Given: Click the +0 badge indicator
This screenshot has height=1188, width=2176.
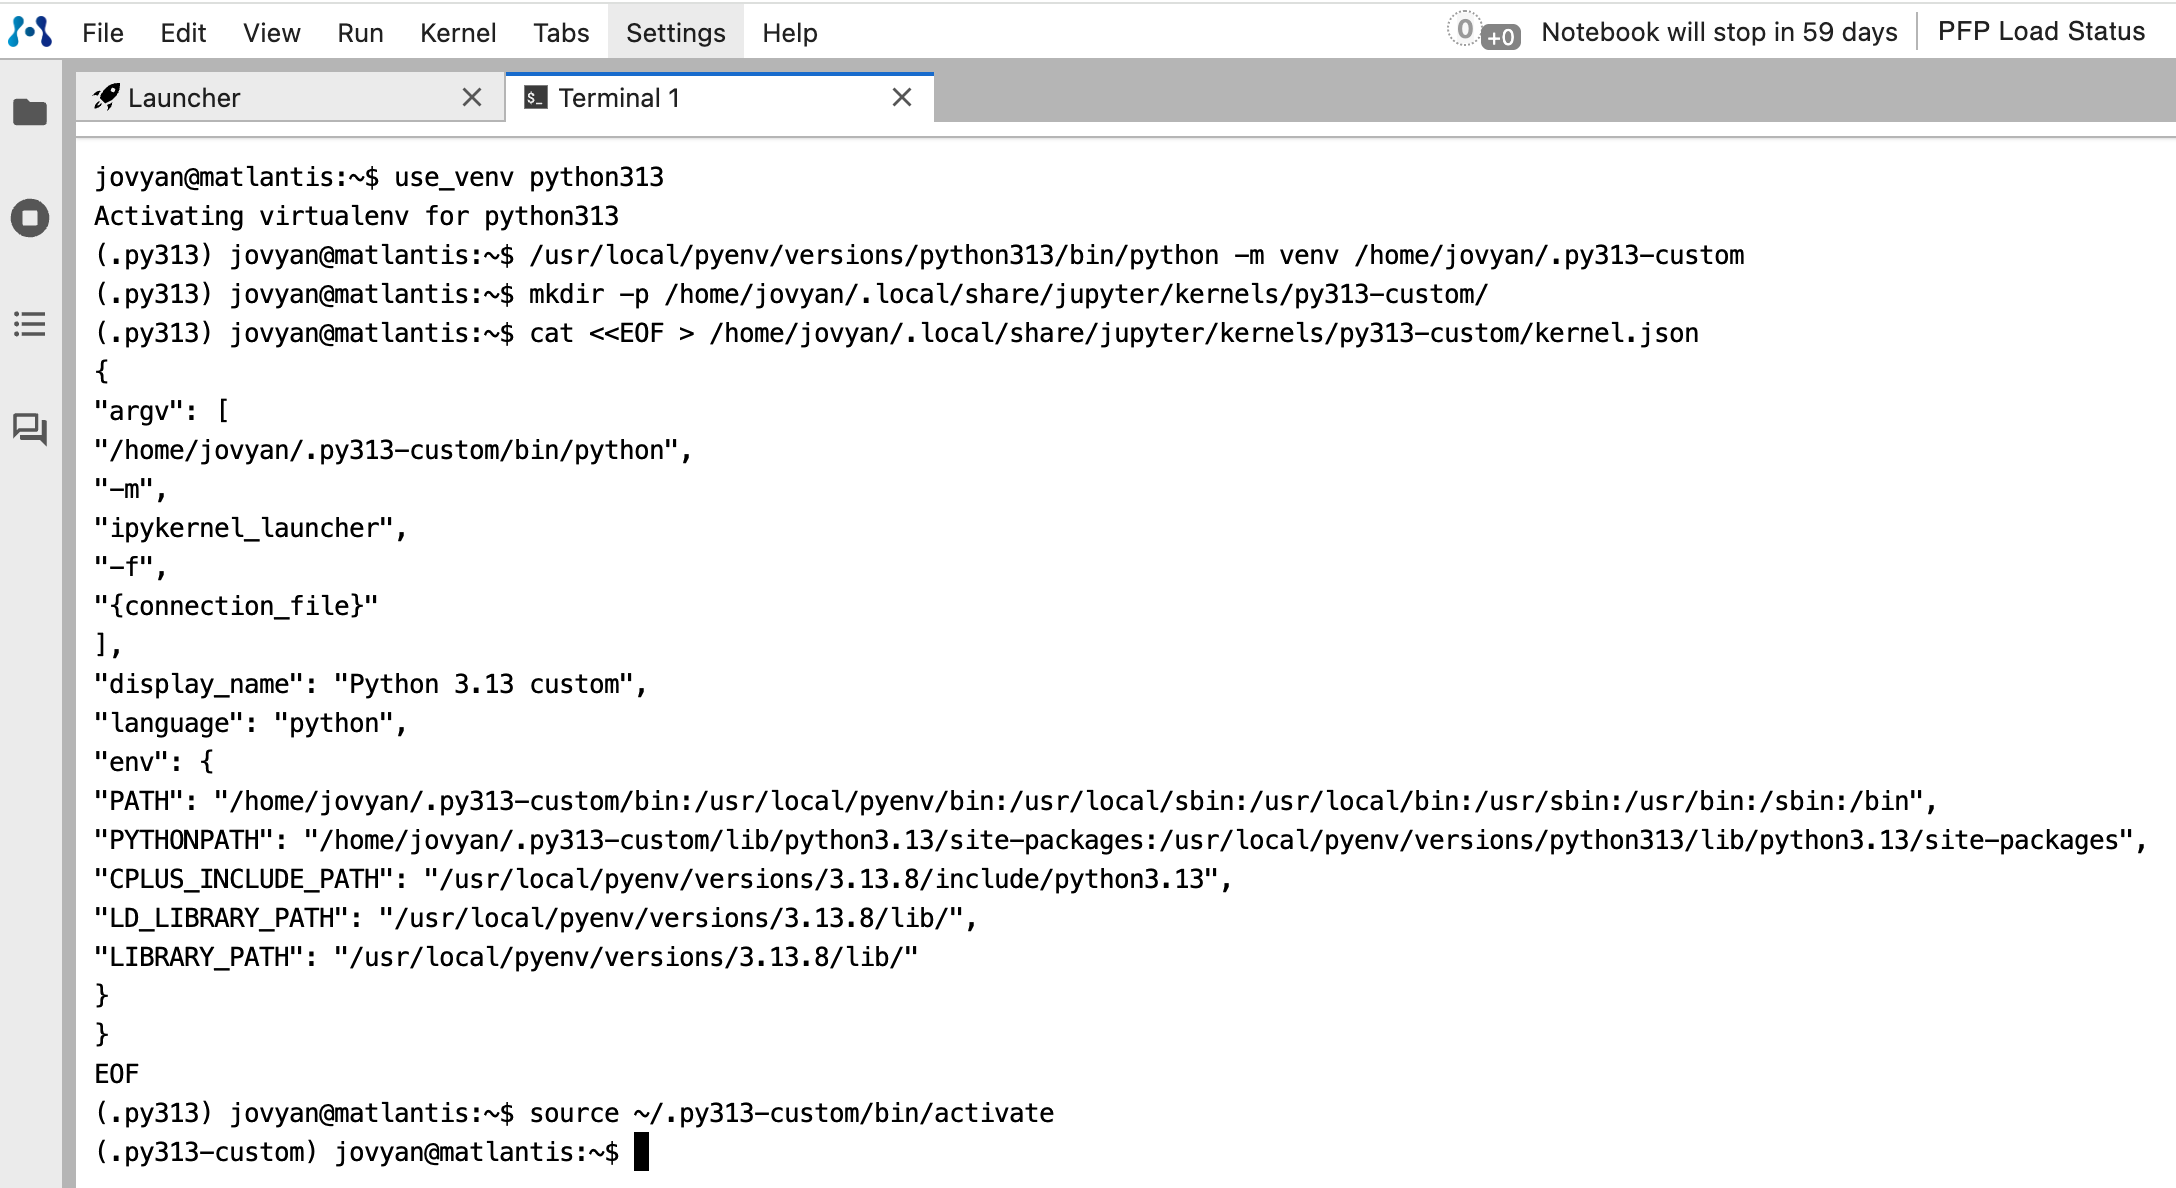Looking at the screenshot, I should click(1500, 38).
